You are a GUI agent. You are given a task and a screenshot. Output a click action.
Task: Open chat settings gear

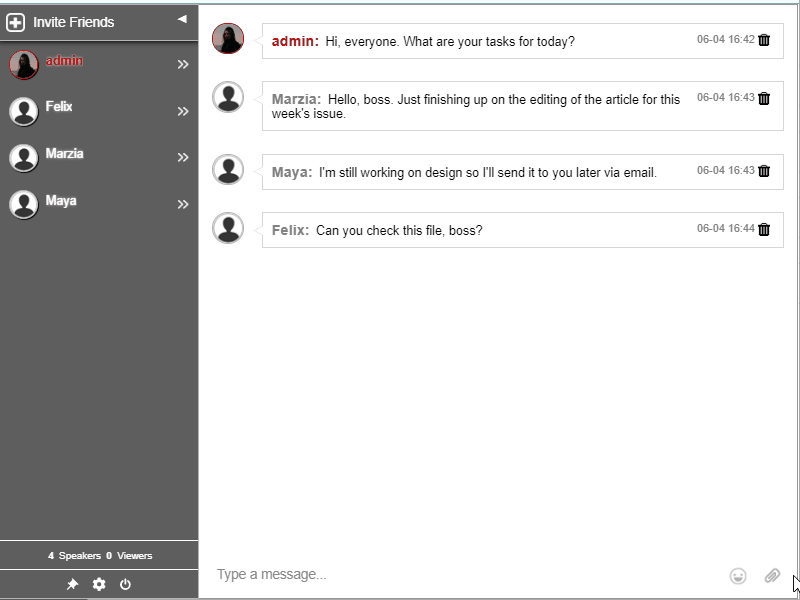click(x=99, y=585)
